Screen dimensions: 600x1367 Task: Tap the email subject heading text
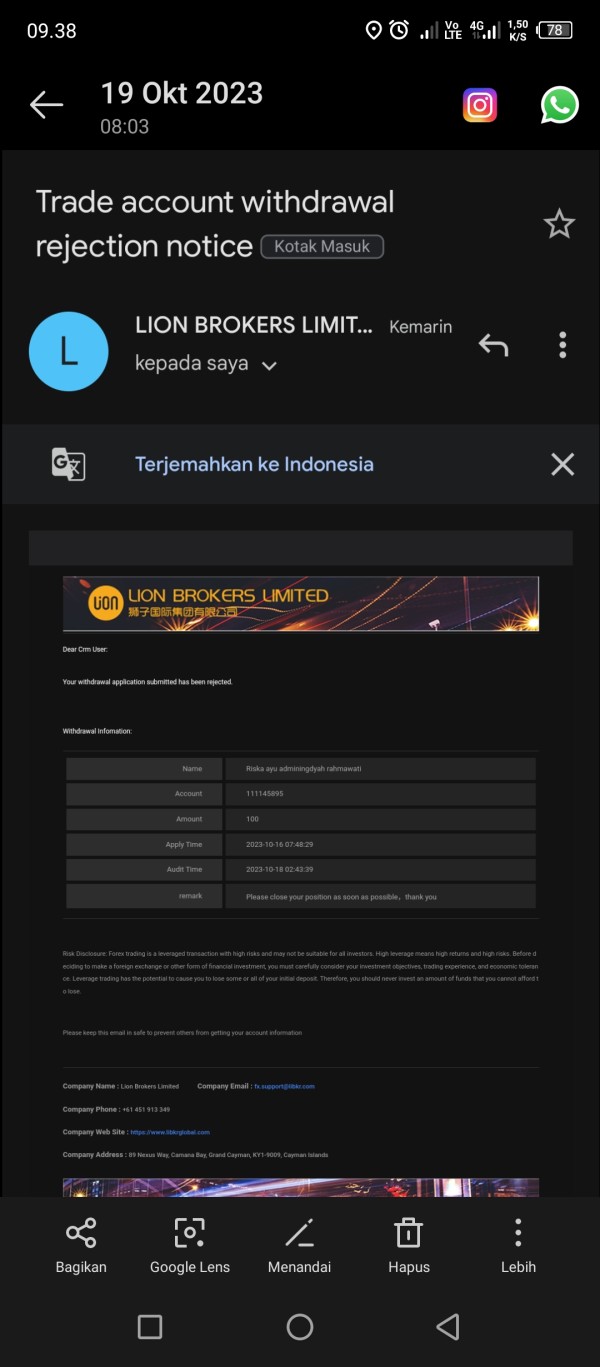[215, 224]
